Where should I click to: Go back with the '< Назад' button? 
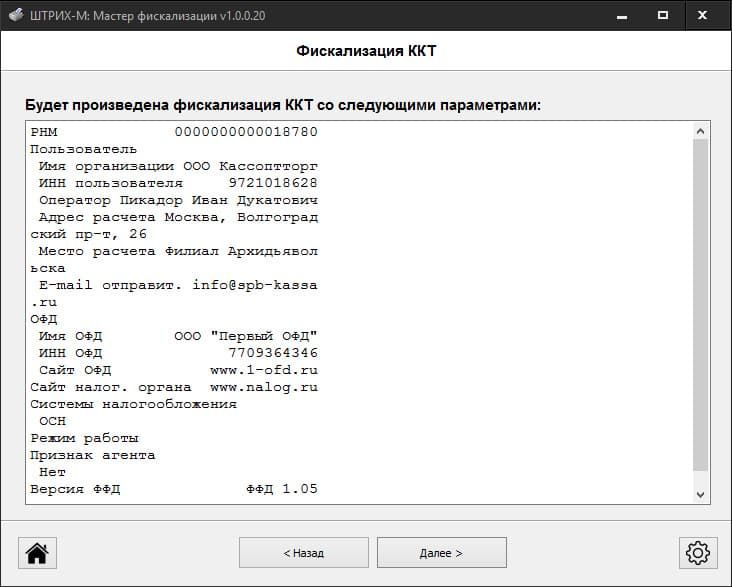tap(304, 553)
